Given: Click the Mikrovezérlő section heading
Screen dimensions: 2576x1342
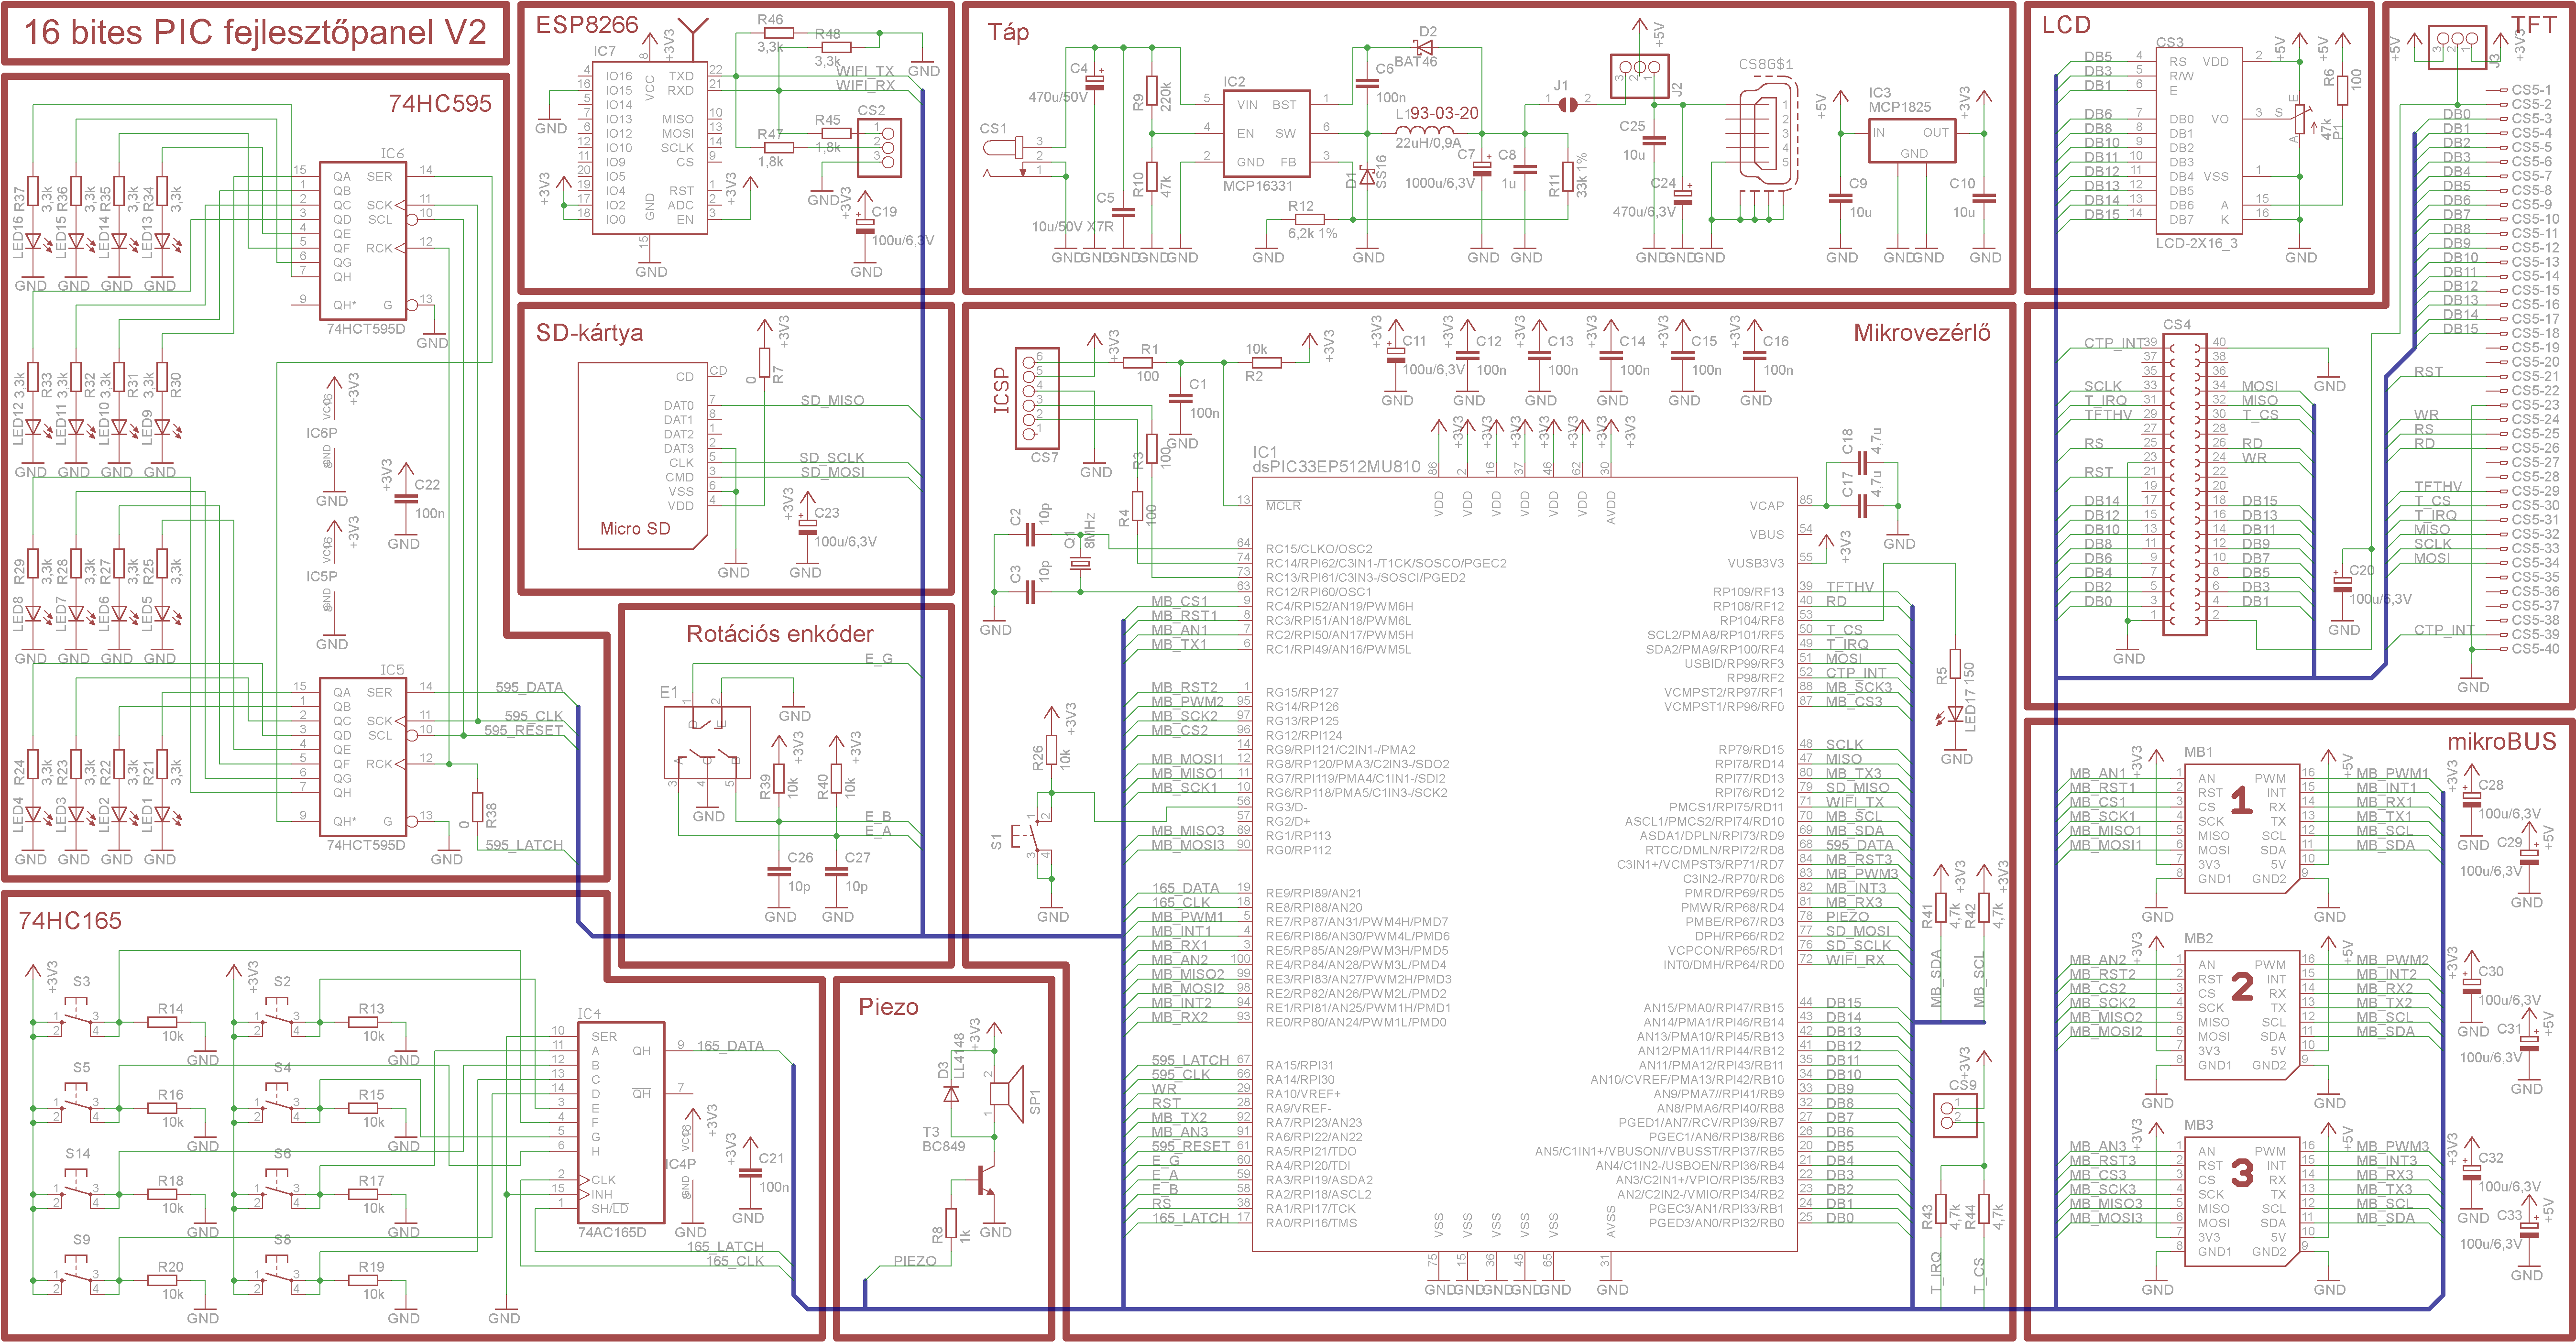Looking at the screenshot, I should (1922, 333).
